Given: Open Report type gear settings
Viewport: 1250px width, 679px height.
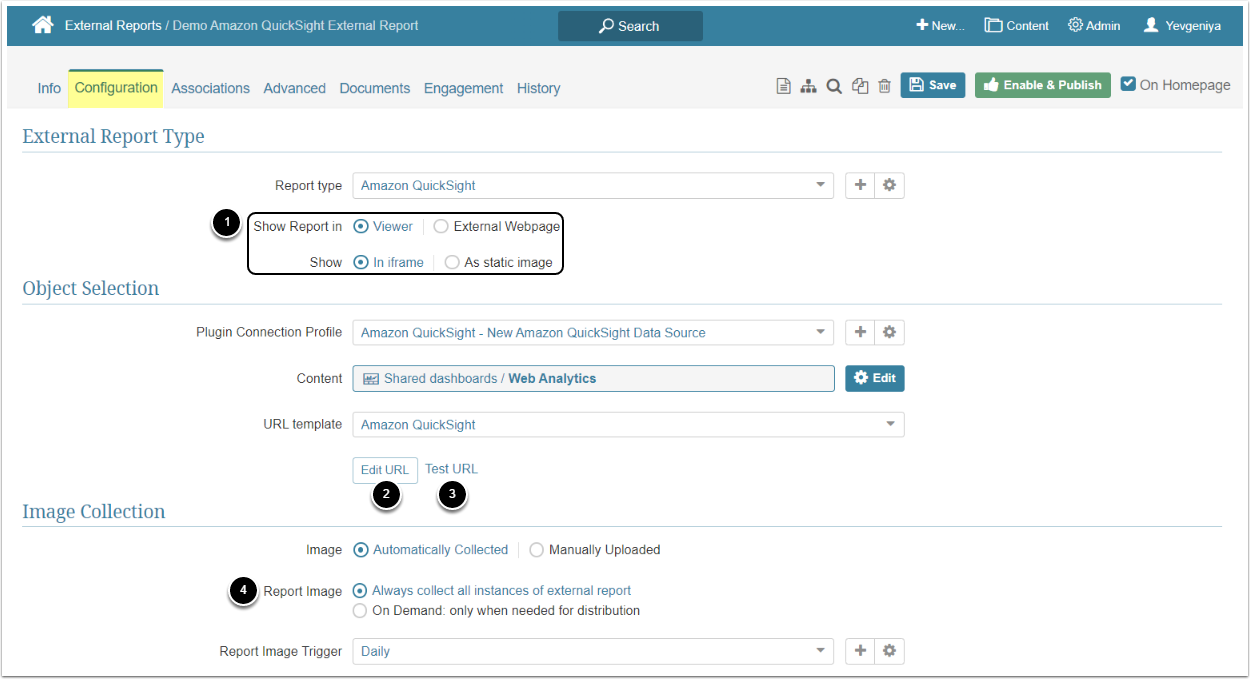Looking at the screenshot, I should (889, 185).
